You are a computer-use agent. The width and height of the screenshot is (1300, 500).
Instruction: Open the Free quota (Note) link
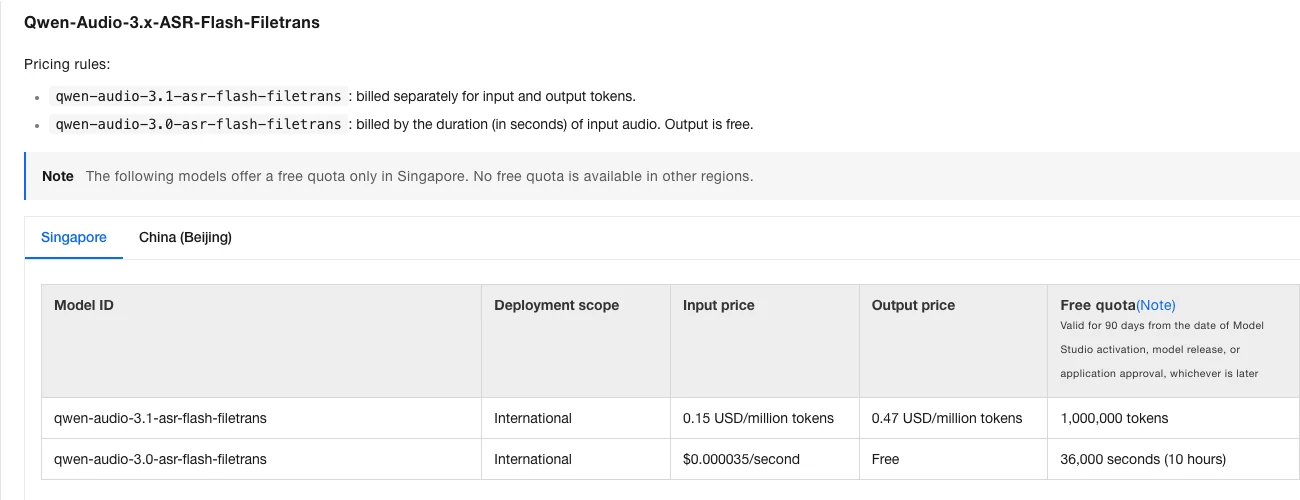(x=1156, y=305)
